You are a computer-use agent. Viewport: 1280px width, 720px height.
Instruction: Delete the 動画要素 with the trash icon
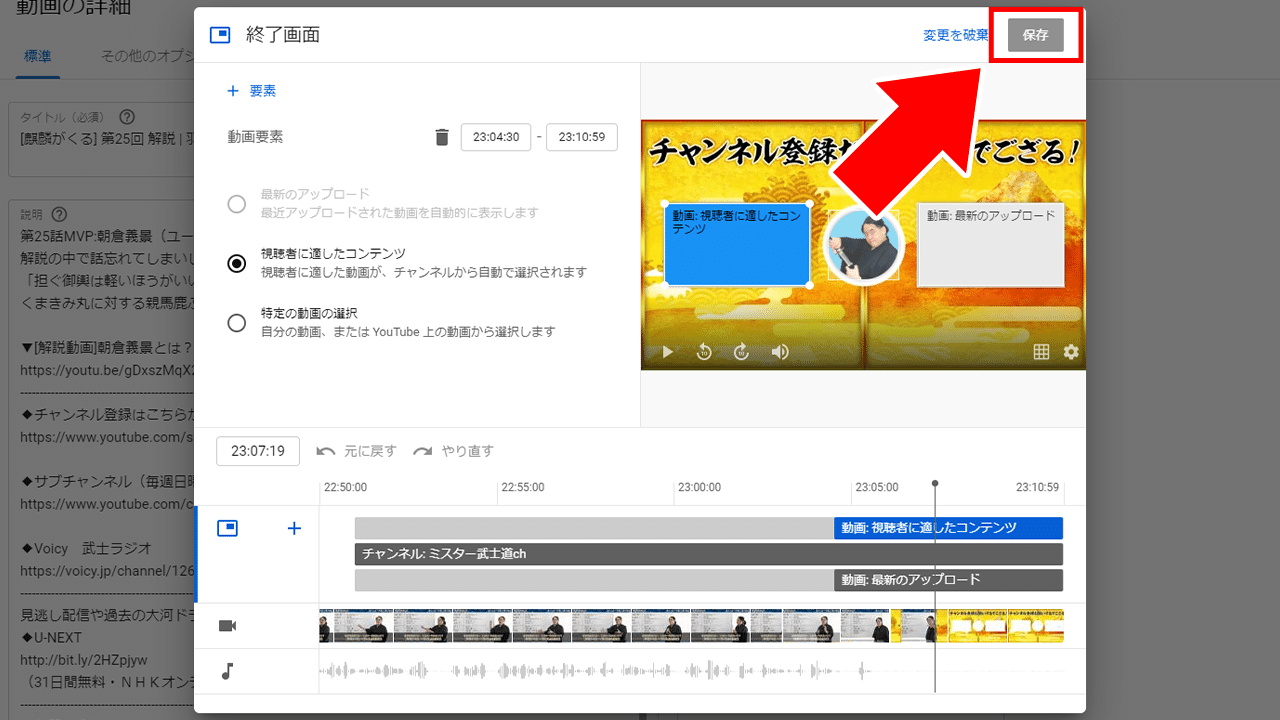(x=441, y=137)
